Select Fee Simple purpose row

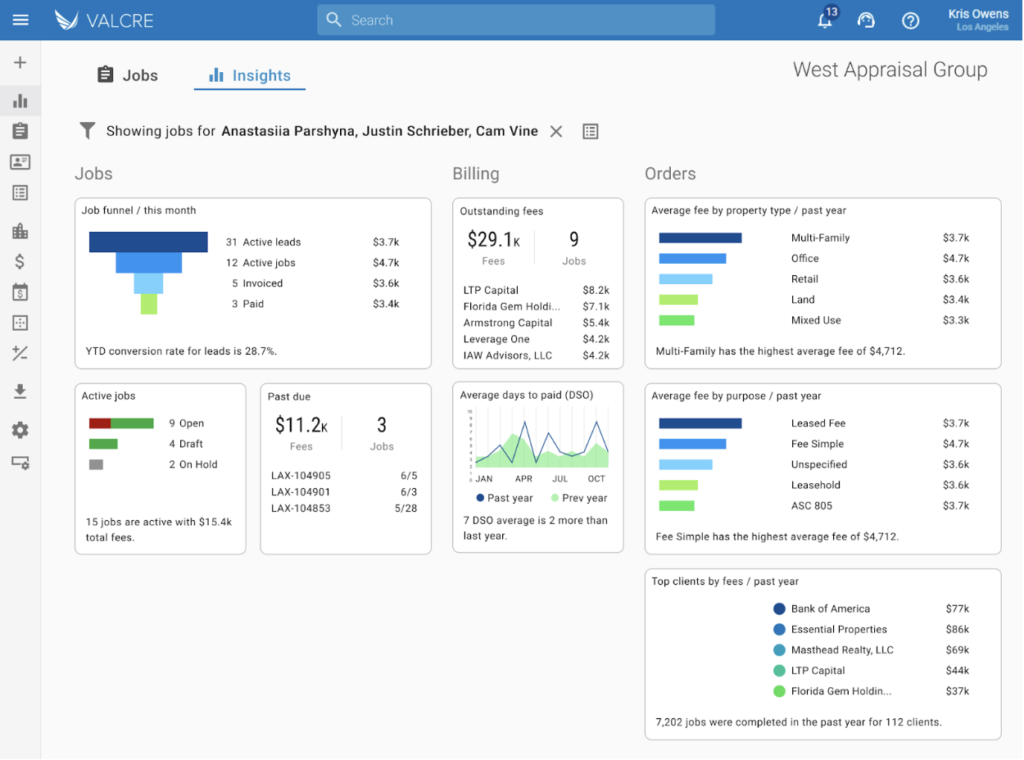(x=814, y=444)
